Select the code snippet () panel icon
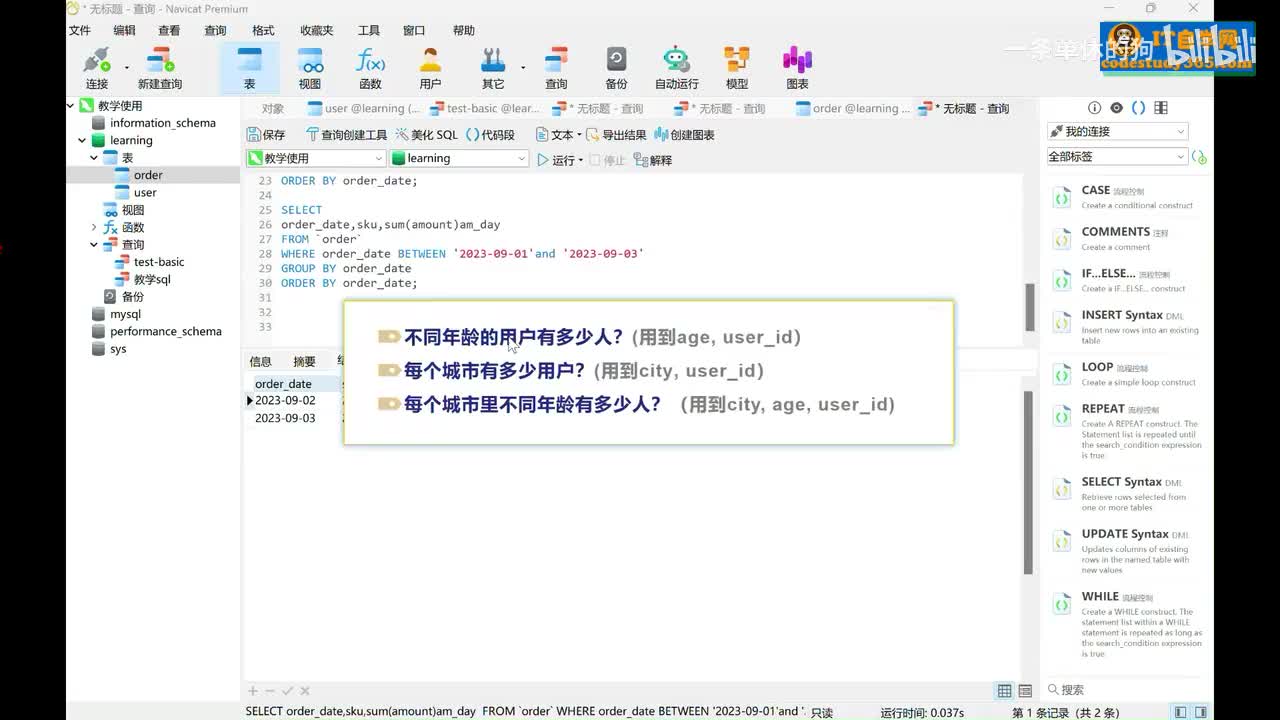 1138,108
